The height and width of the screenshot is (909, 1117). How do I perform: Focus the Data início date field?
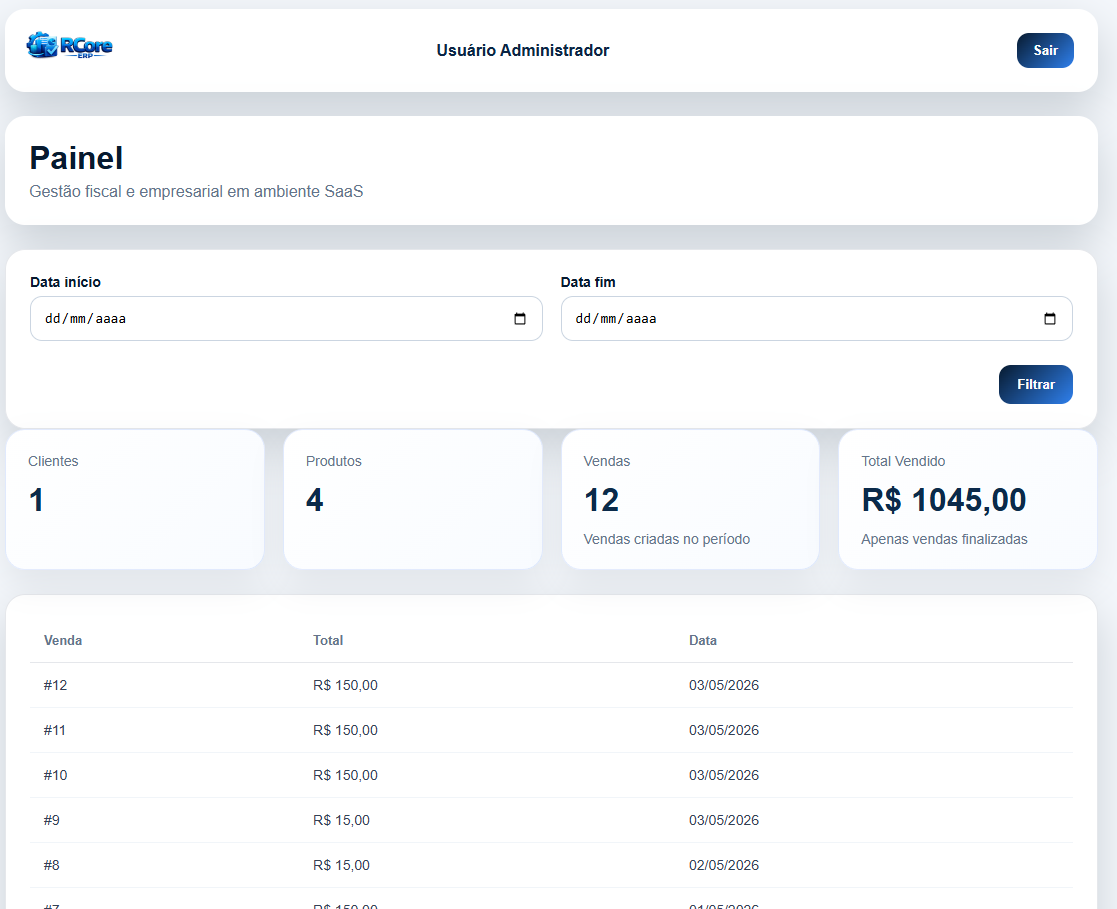286,318
